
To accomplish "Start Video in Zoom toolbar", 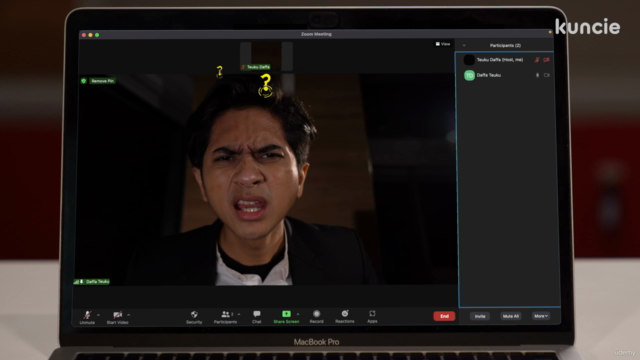I will click(118, 317).
